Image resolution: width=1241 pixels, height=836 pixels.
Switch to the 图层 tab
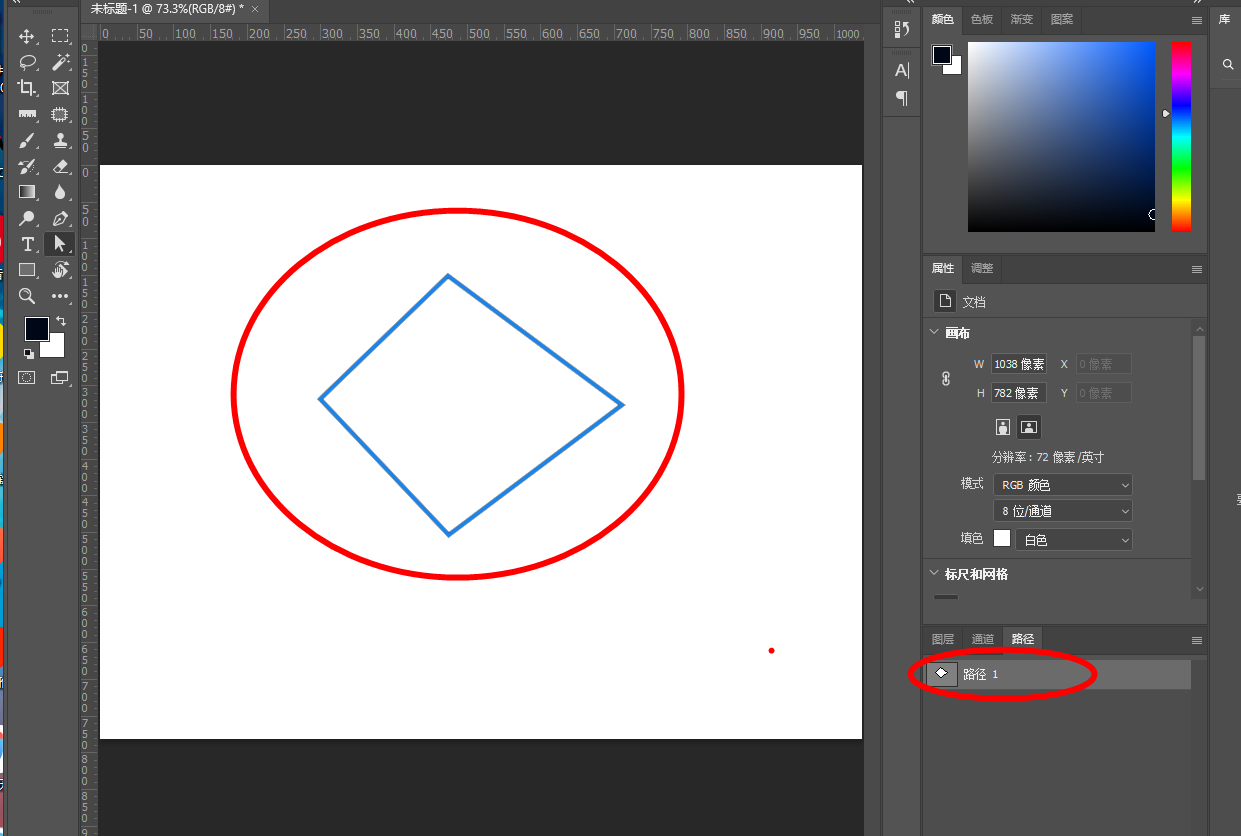tap(942, 639)
